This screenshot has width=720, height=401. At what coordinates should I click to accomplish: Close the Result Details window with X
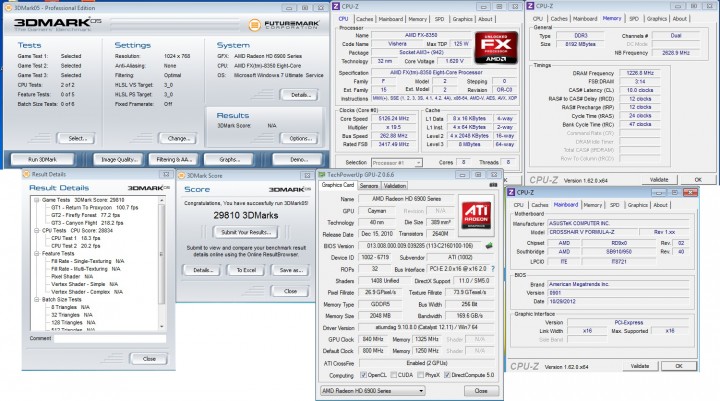click(x=166, y=174)
